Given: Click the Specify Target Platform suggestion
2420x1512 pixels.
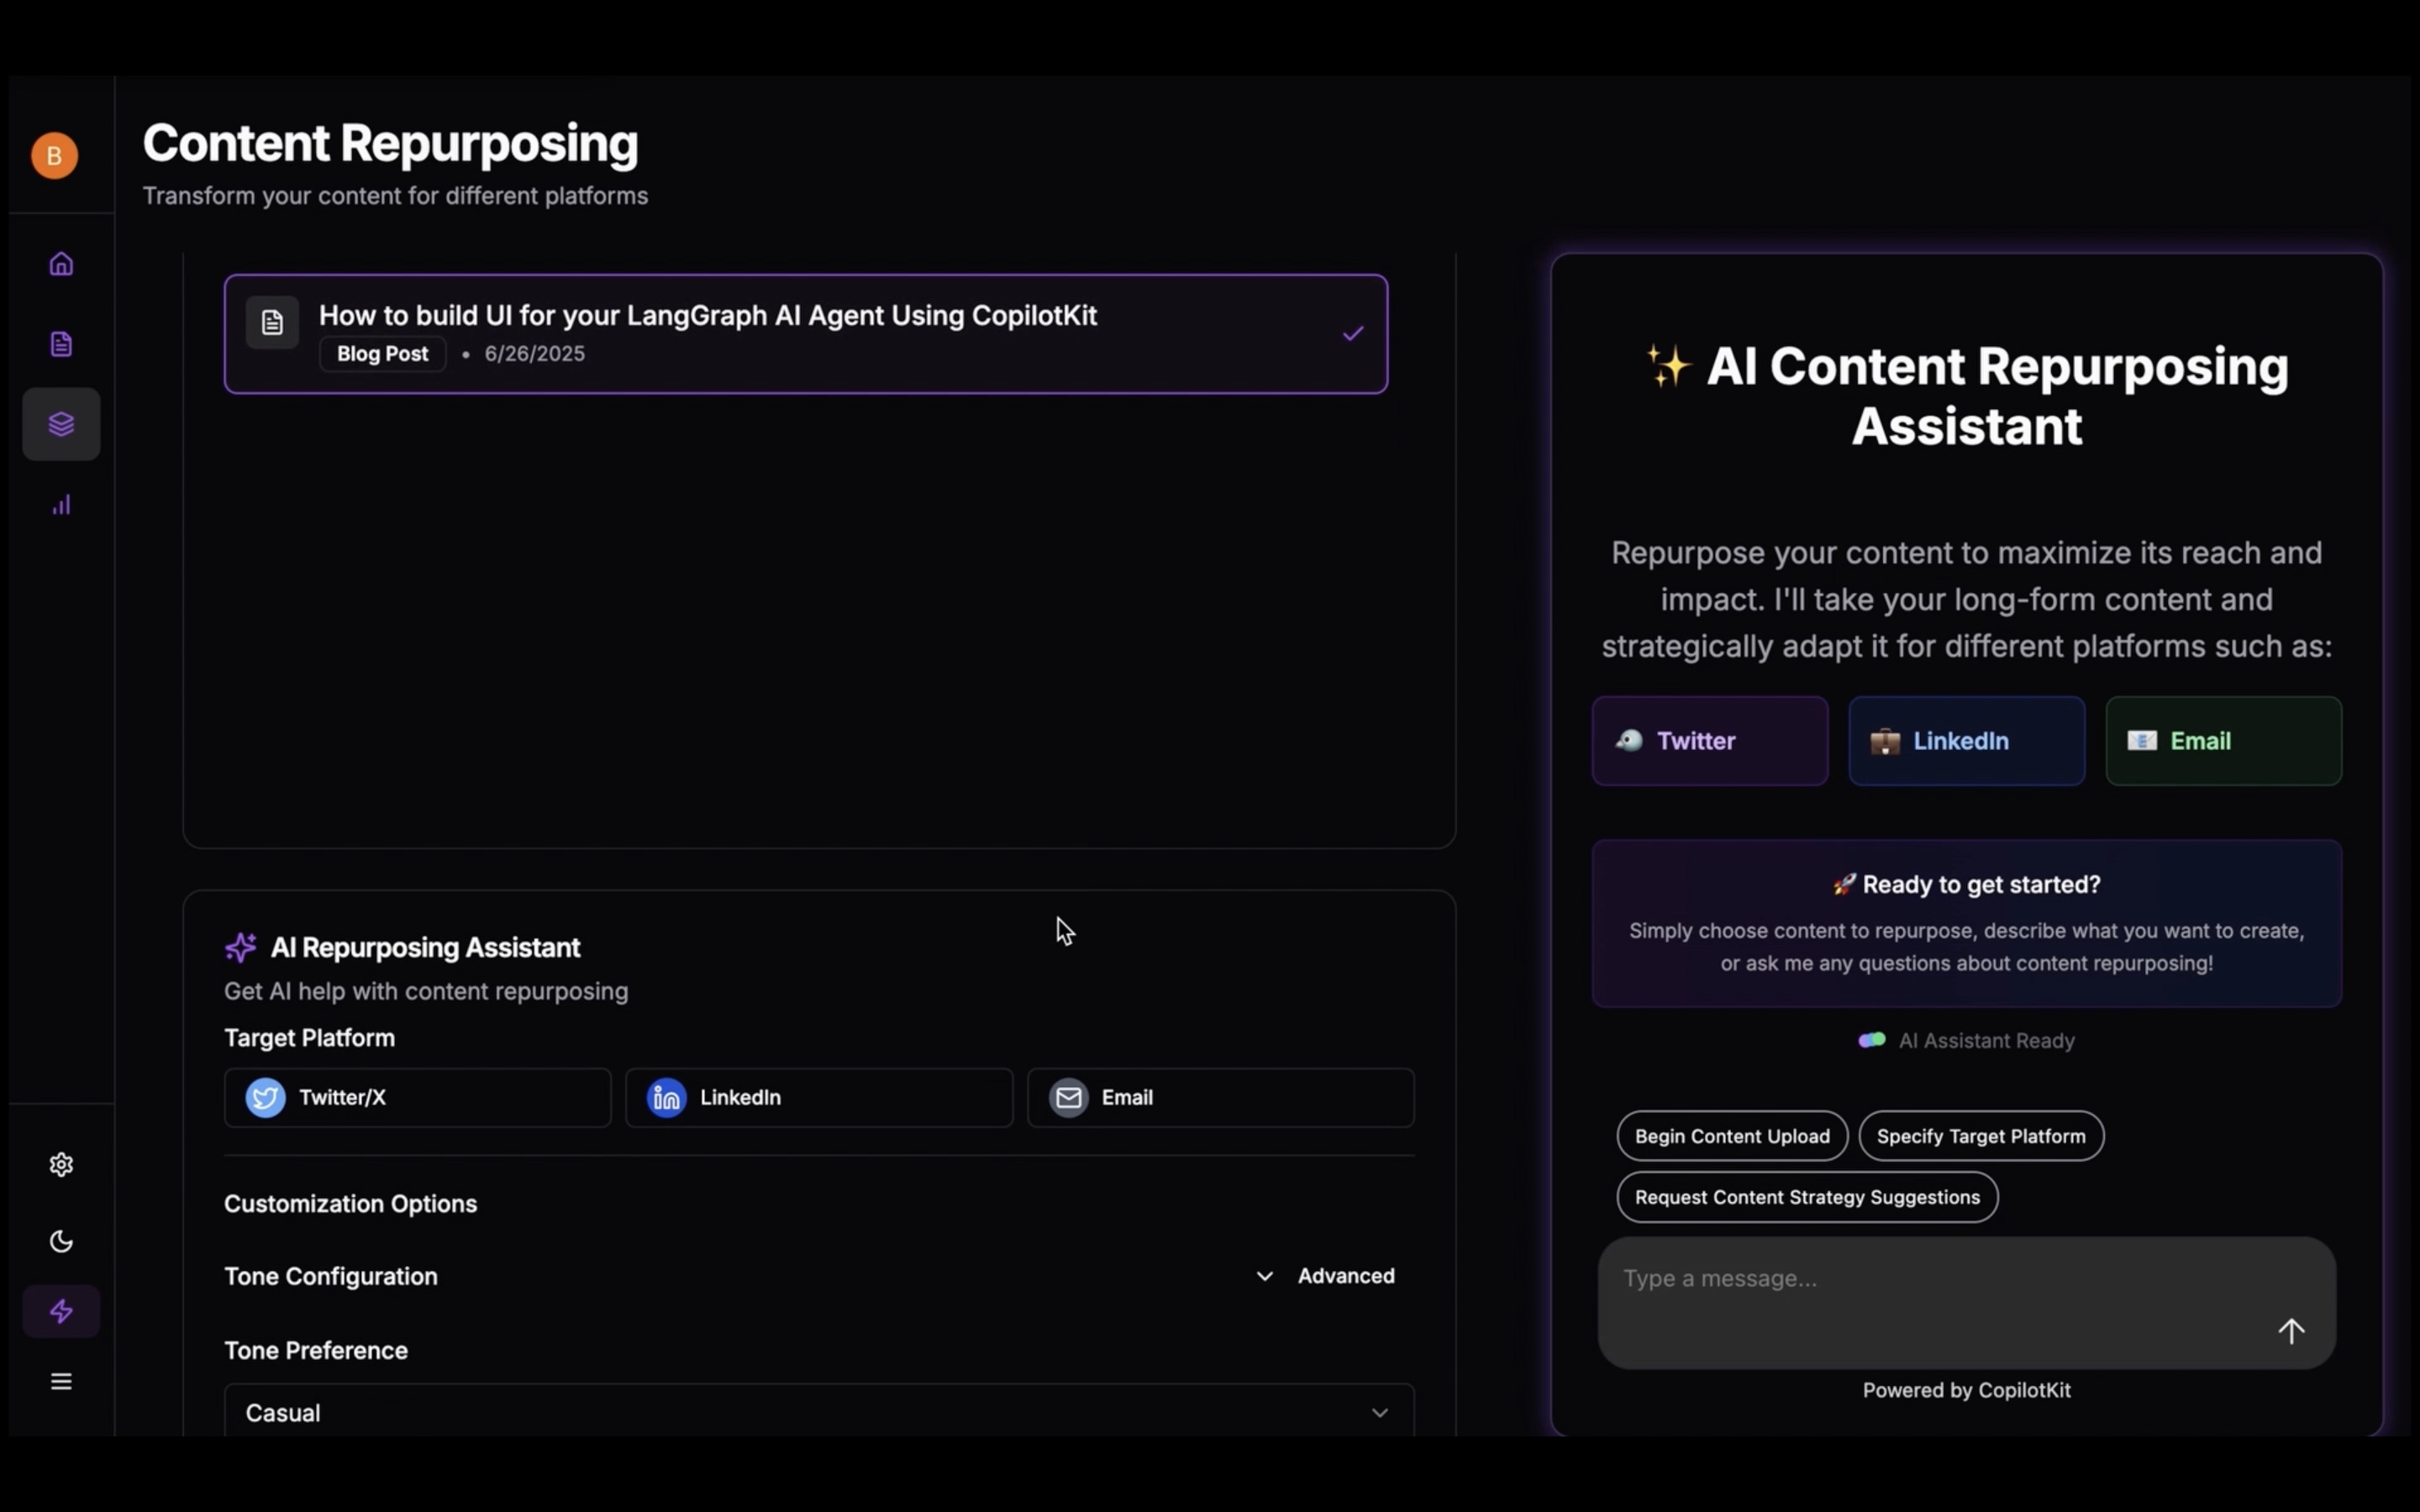Looking at the screenshot, I should point(1980,1136).
